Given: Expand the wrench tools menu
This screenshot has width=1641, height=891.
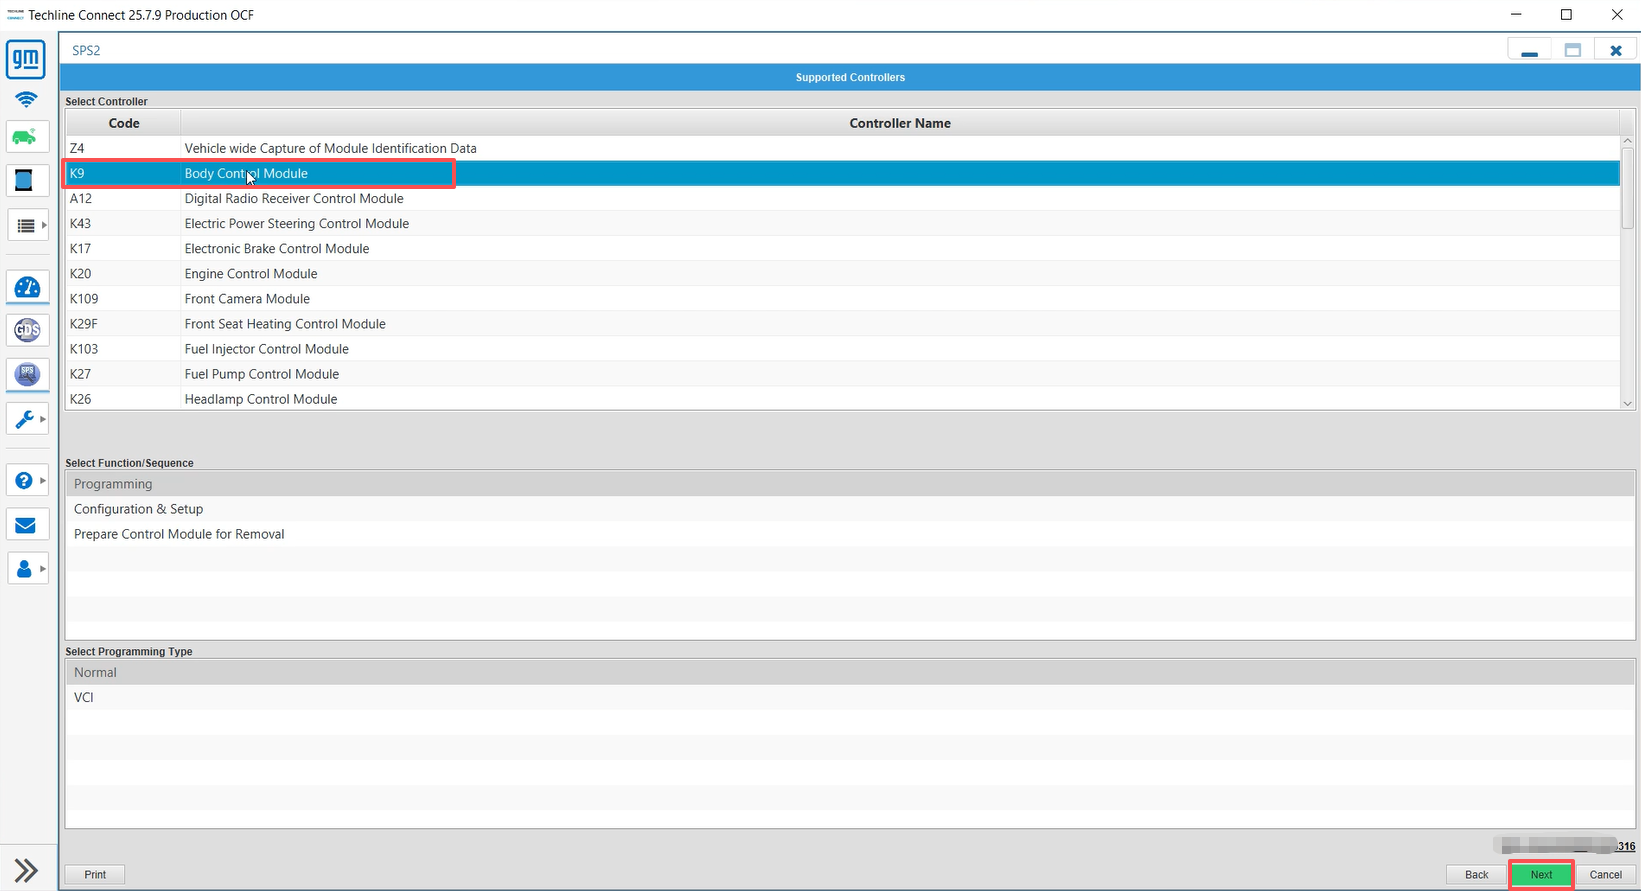Looking at the screenshot, I should point(27,419).
